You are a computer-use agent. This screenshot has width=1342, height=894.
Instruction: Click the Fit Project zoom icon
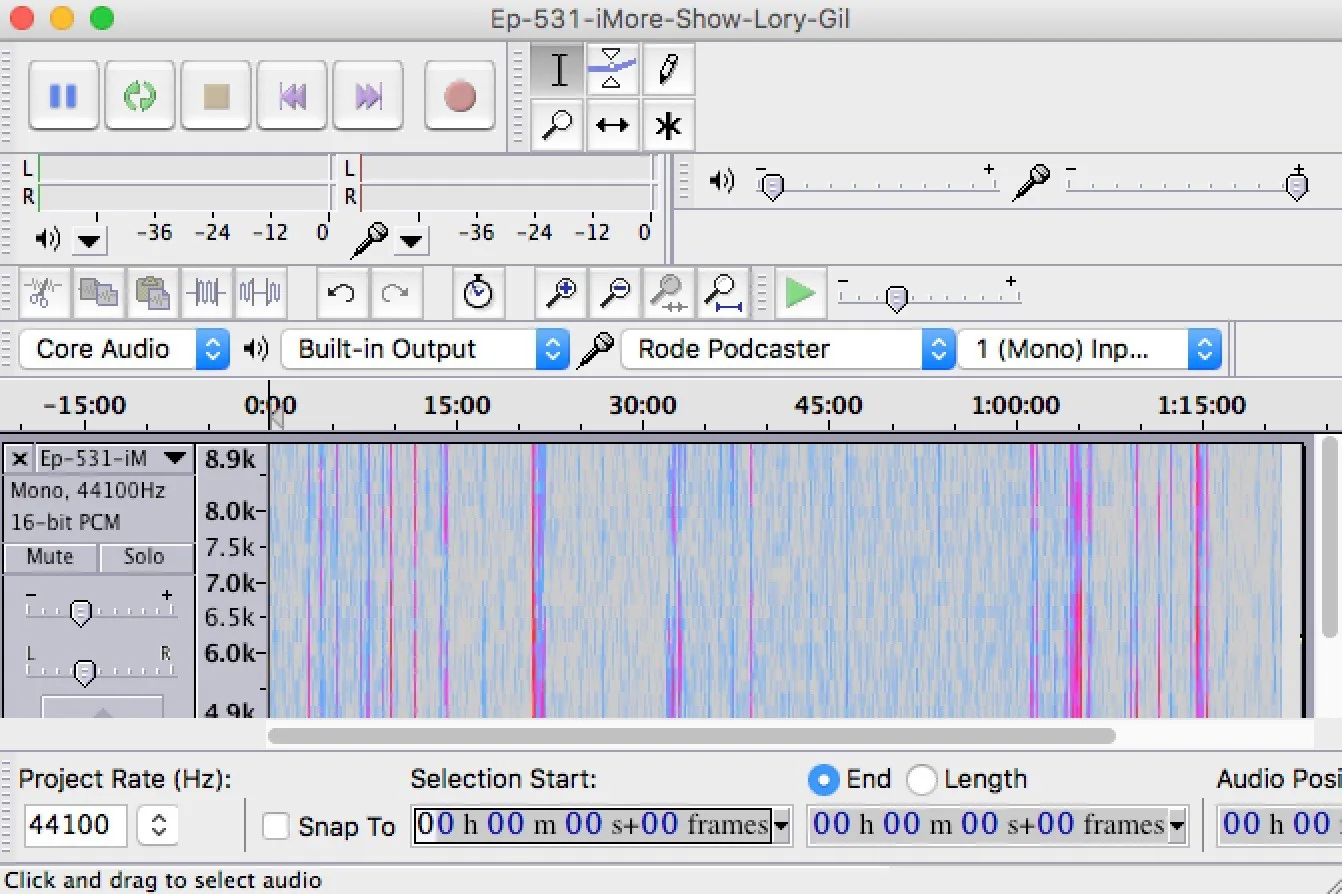point(721,293)
